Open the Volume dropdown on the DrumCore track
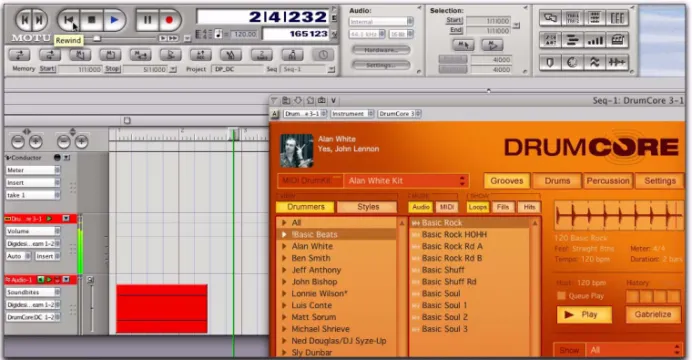 33,231
